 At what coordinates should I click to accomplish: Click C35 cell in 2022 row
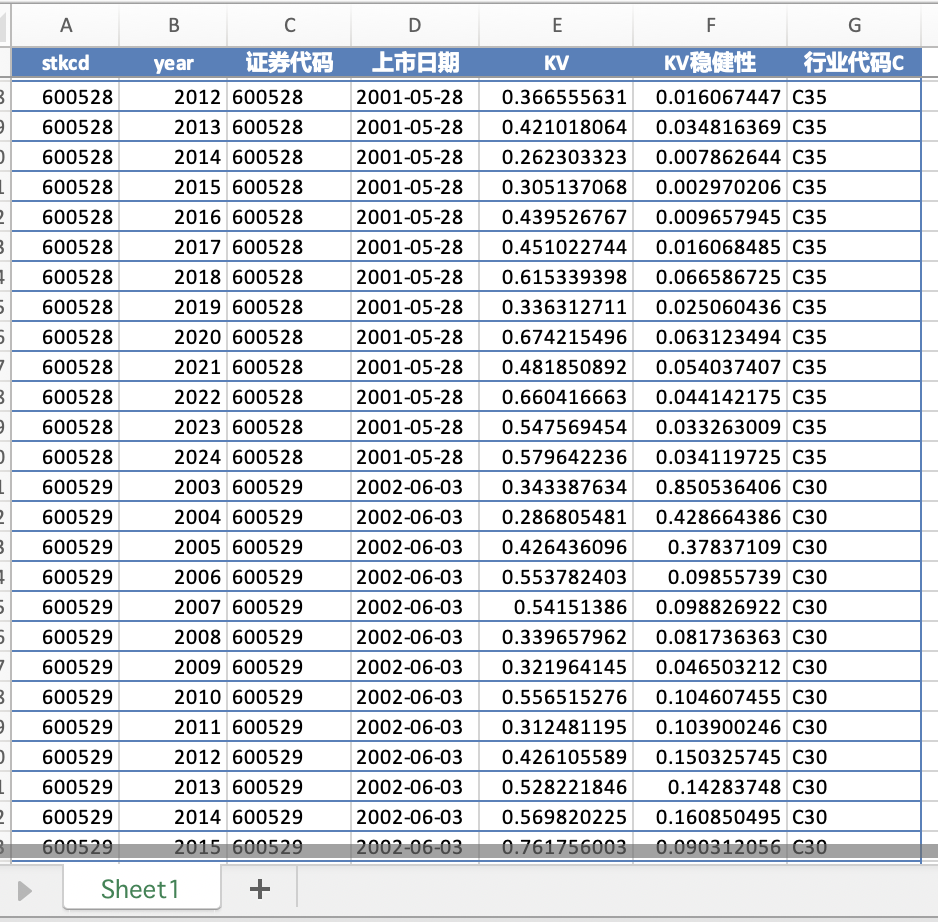(854, 396)
